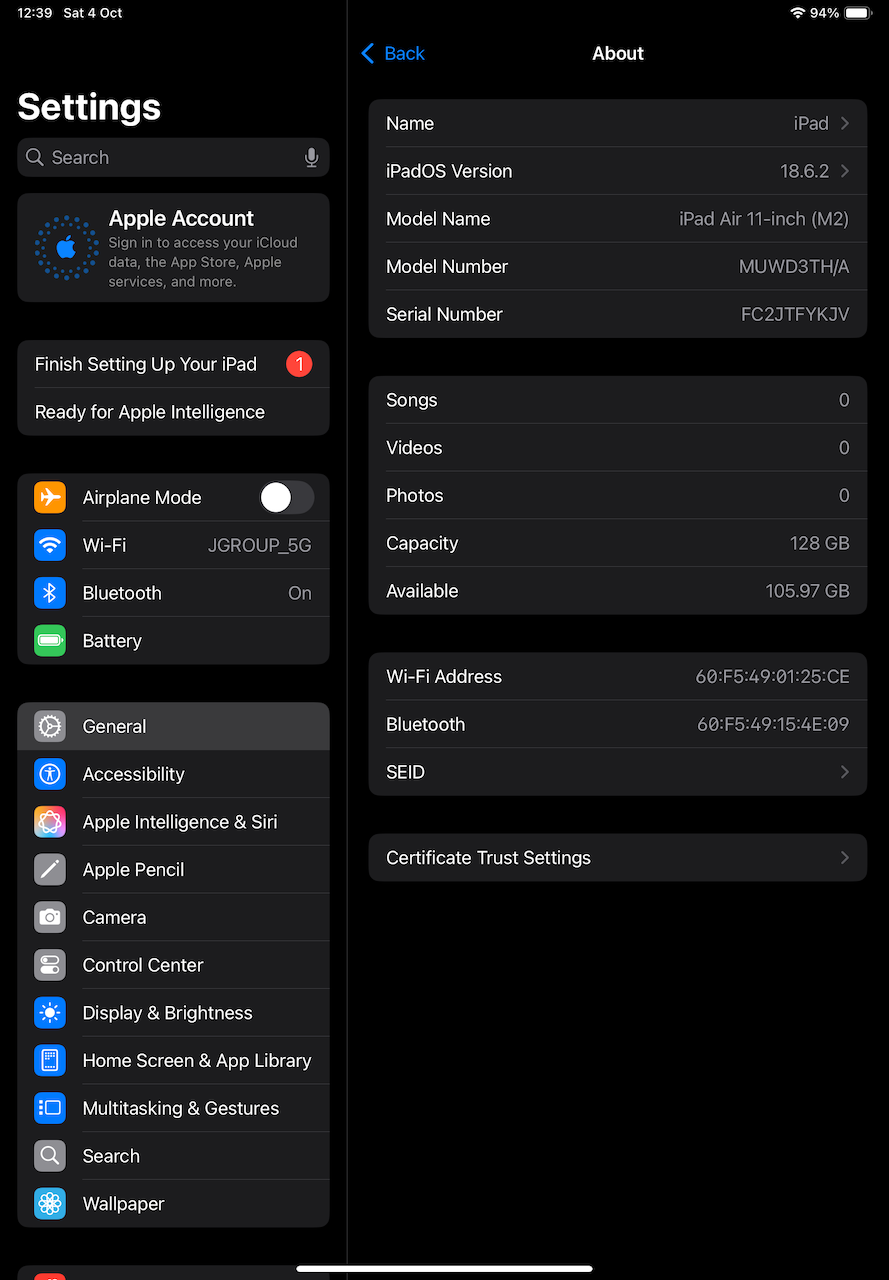Select General in the sidebar
Screen dimensions: 889x1280
pos(173,726)
